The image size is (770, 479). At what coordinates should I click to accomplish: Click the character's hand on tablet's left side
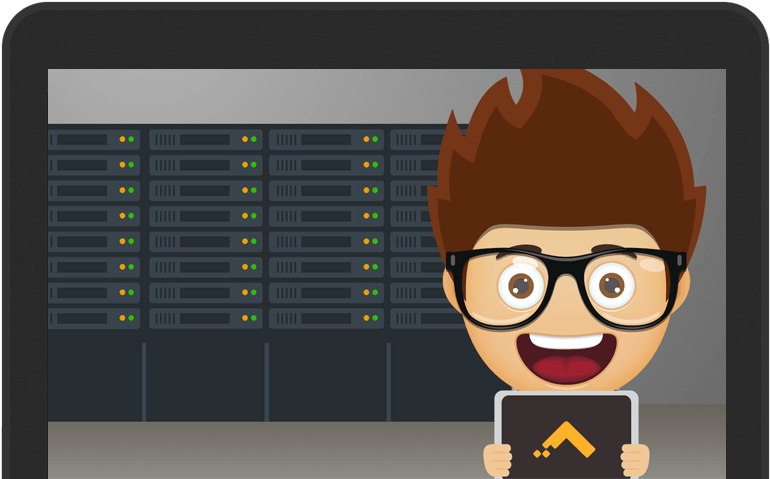[x=498, y=459]
